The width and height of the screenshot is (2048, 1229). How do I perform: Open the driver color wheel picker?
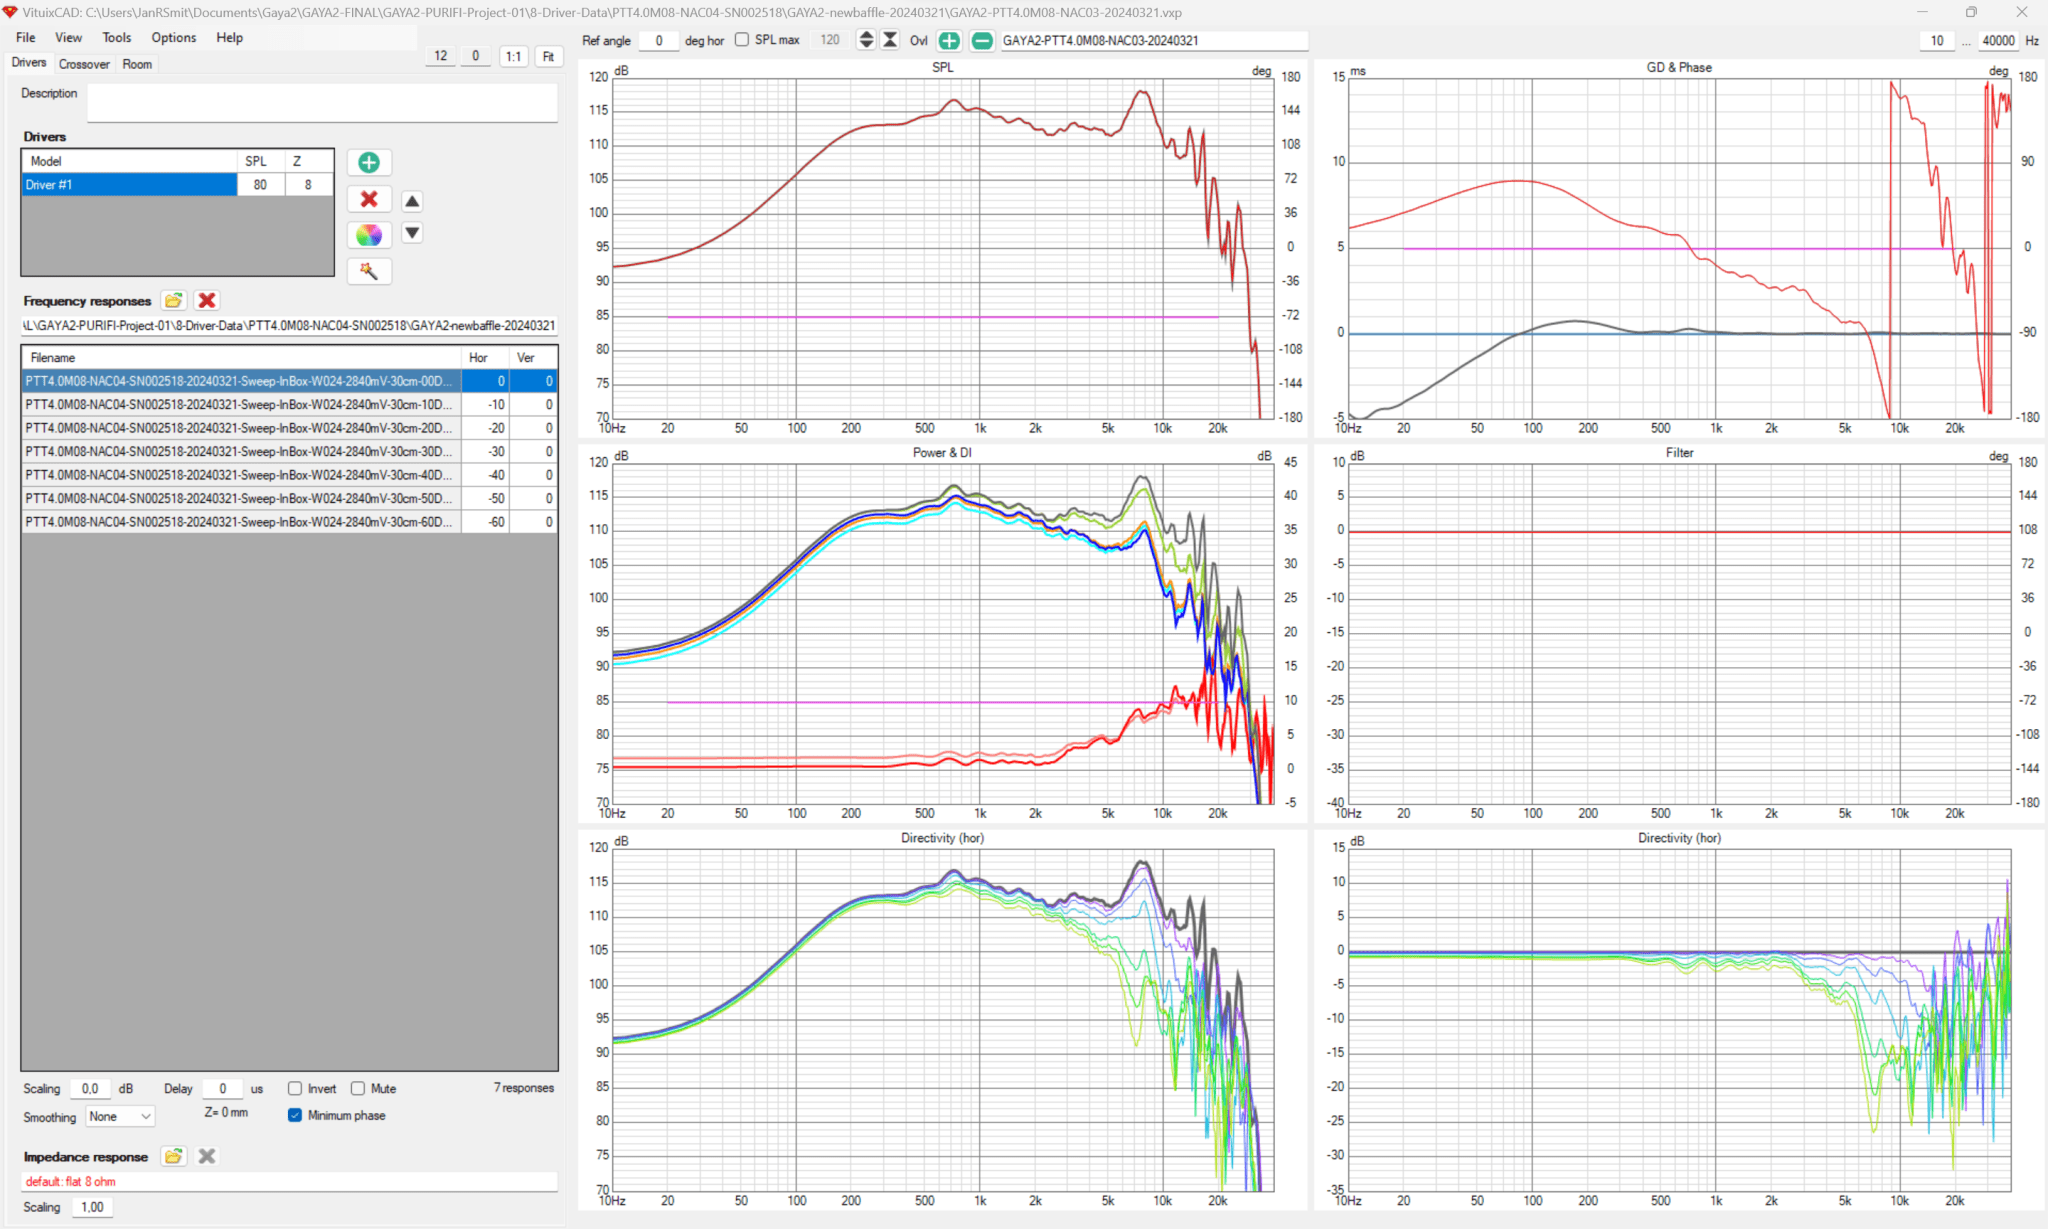pos(369,235)
